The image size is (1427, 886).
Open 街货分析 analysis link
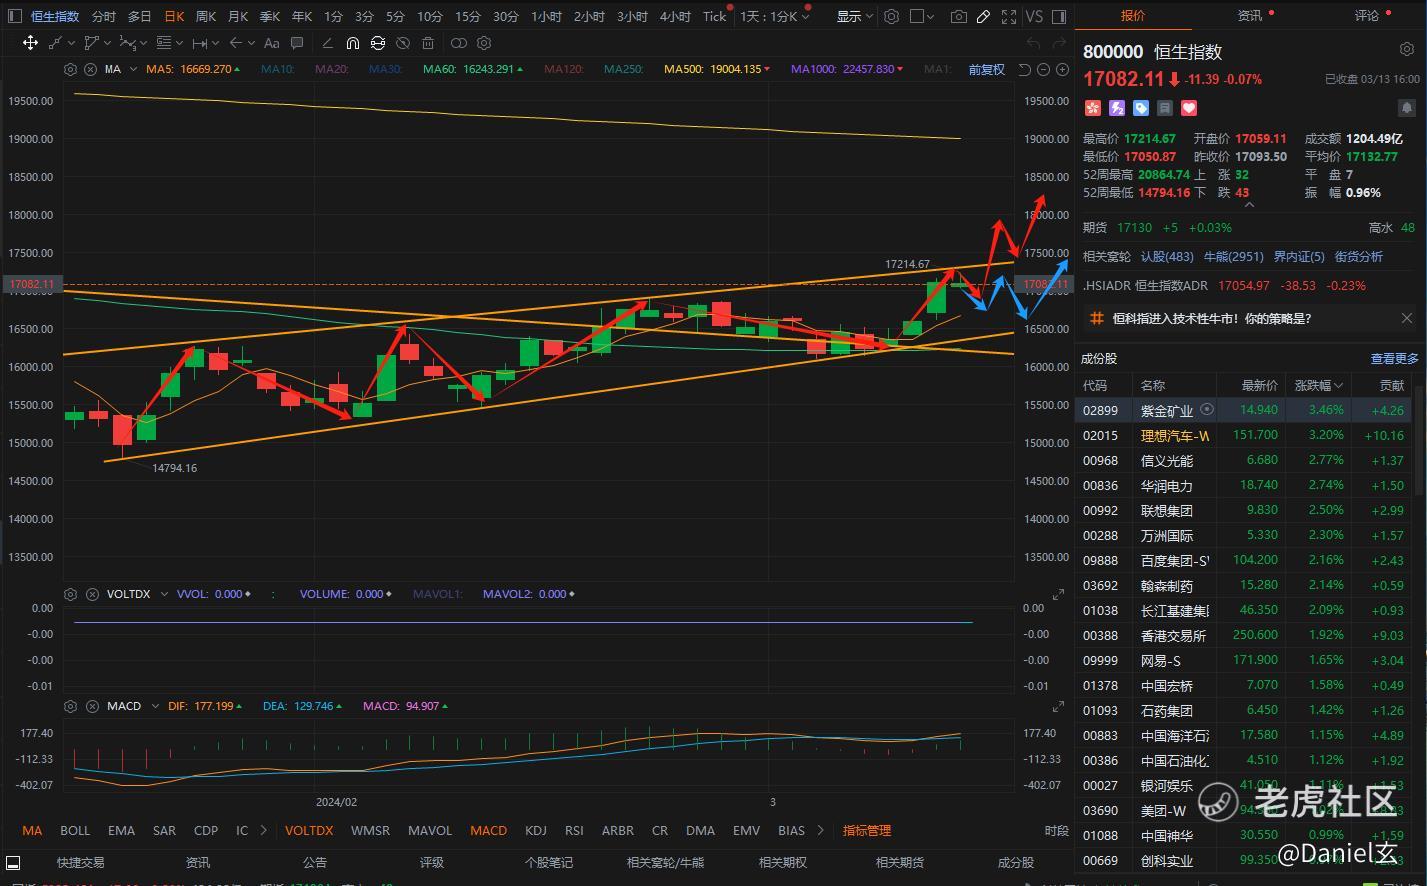(1359, 257)
